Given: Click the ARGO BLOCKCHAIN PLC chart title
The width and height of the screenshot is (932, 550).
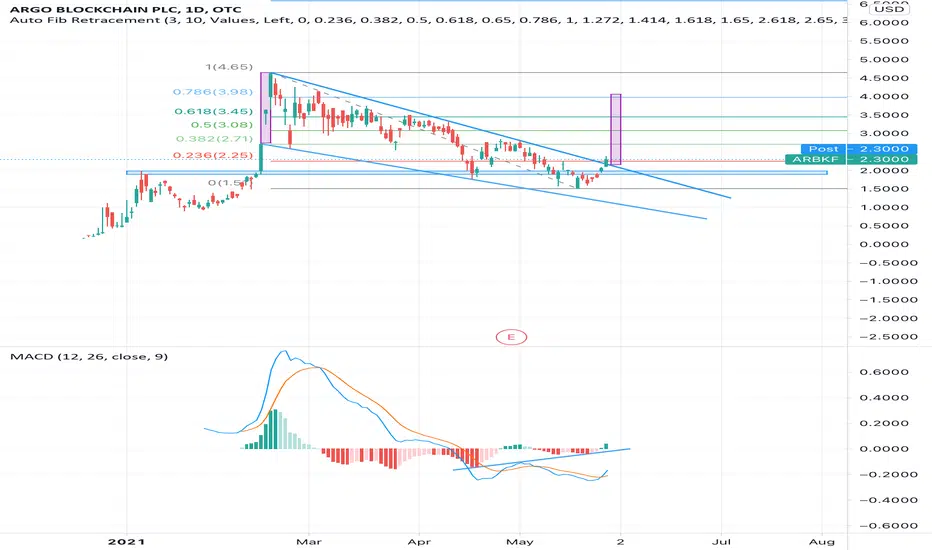Looking at the screenshot, I should tap(126, 9).
